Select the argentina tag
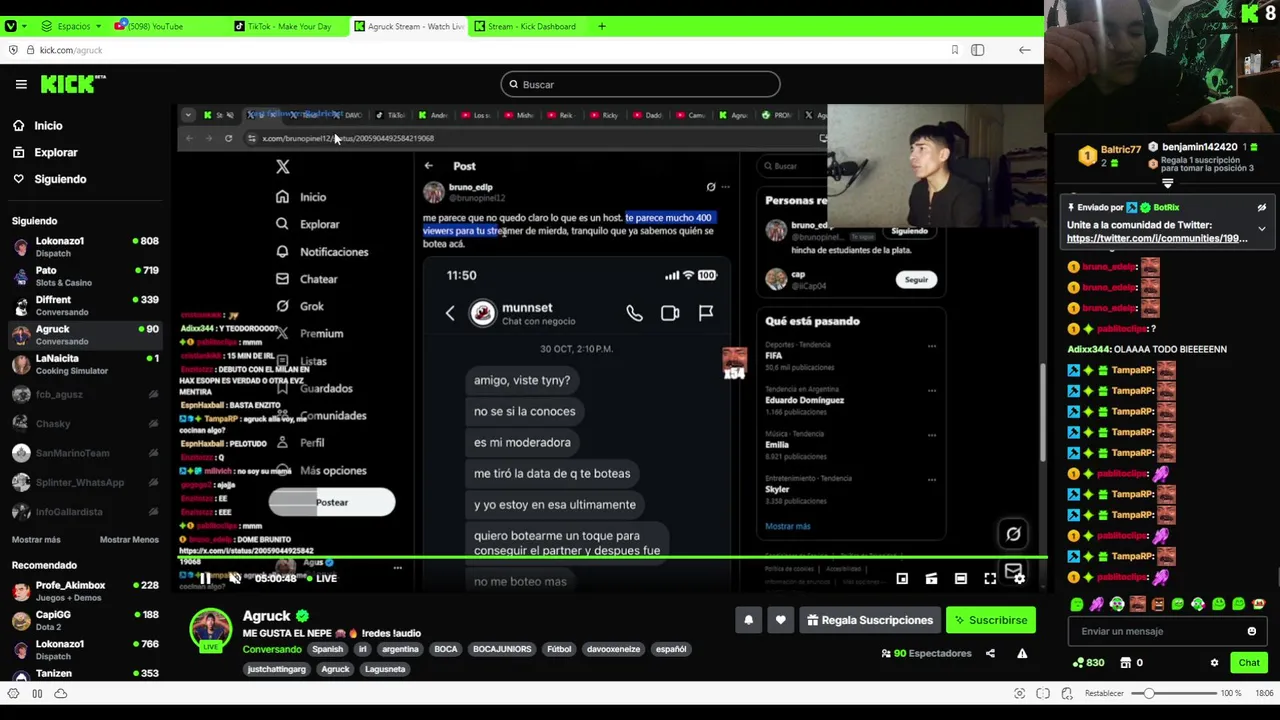Viewport: 1280px width, 720px height. pyautogui.click(x=400, y=649)
